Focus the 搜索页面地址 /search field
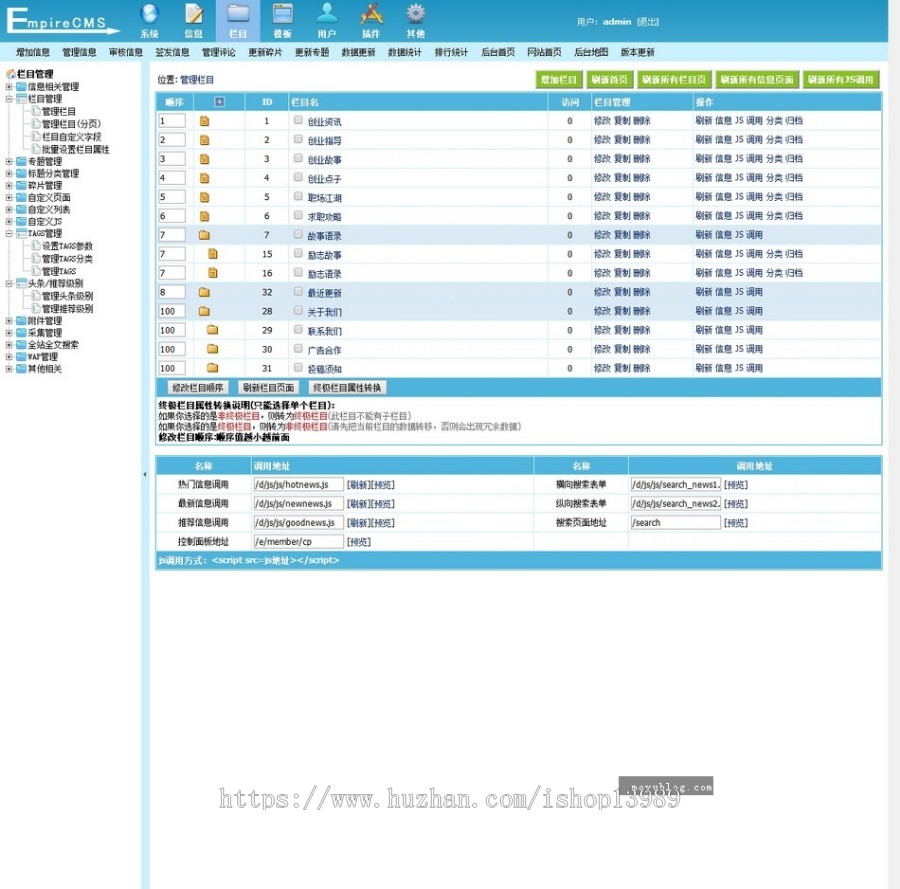The image size is (900, 889). (675, 522)
